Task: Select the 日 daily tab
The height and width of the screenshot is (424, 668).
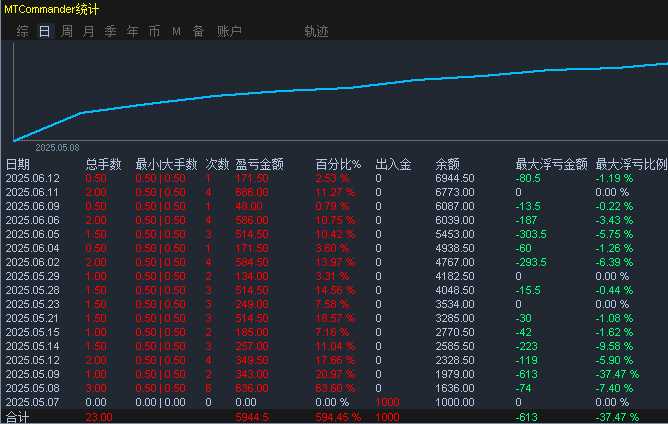Action: 45,31
